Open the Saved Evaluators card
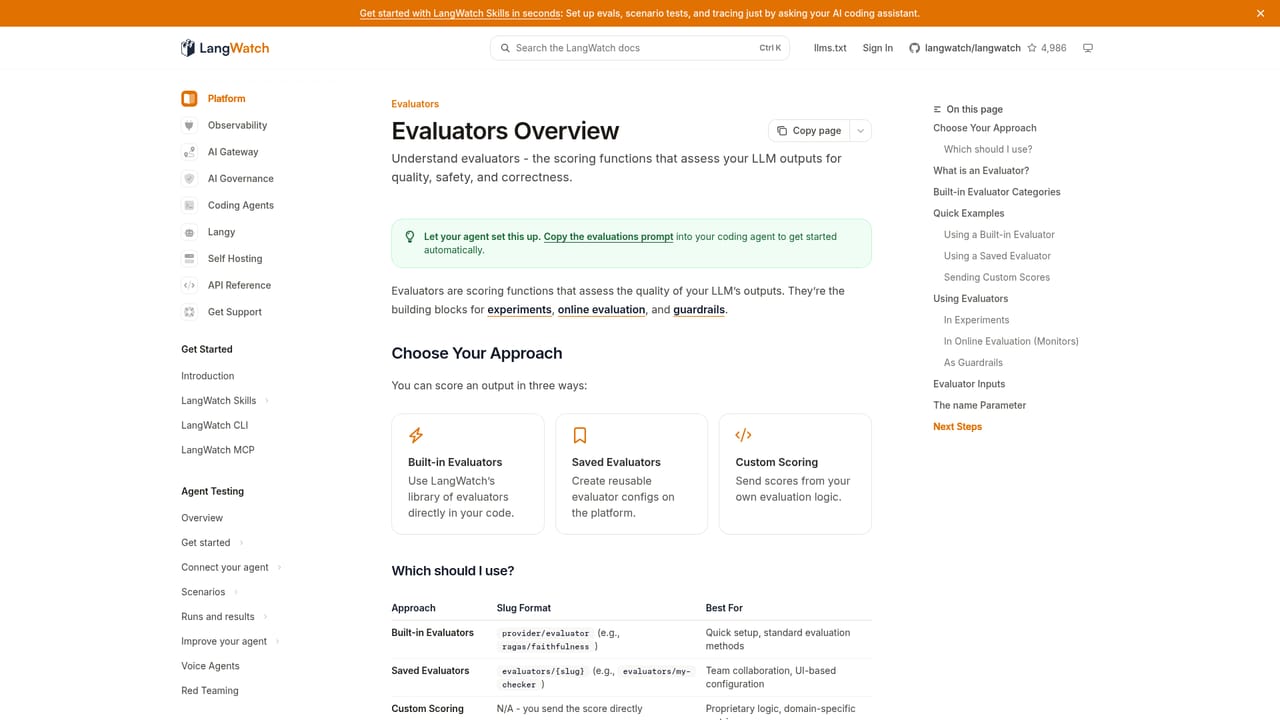The image size is (1280, 720). 632,474
